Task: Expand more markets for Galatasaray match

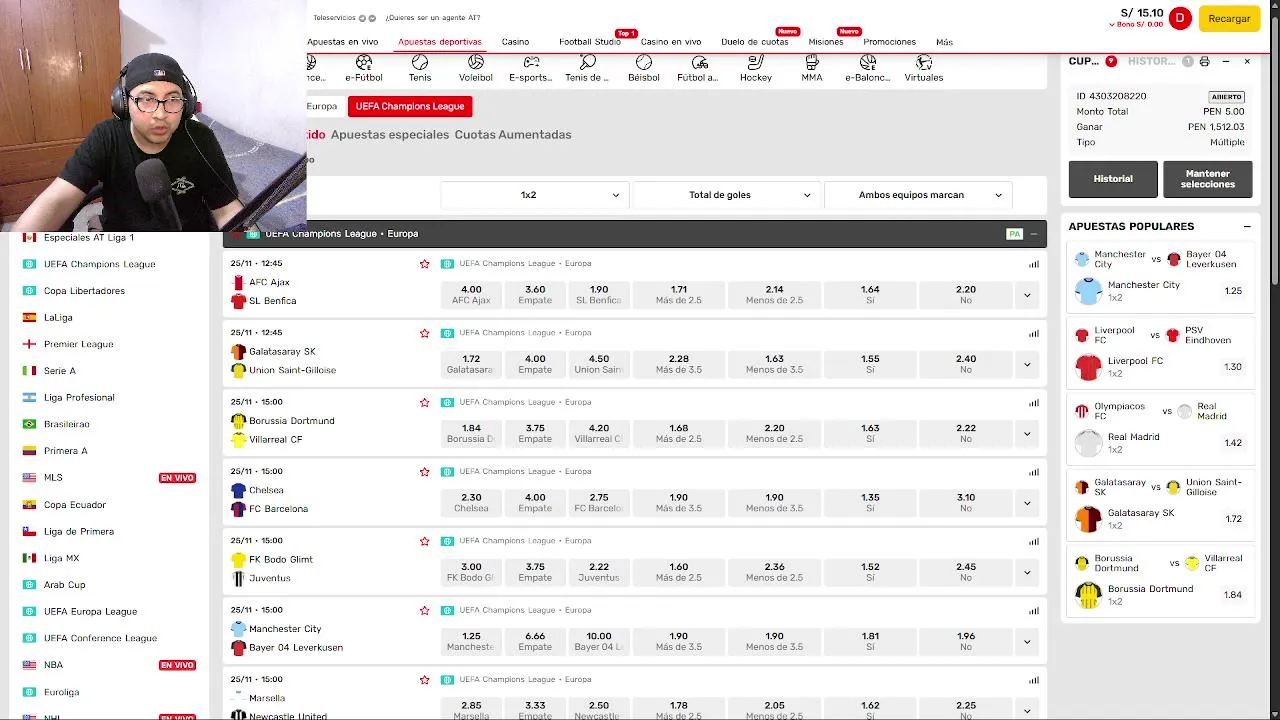Action: click(x=1027, y=364)
